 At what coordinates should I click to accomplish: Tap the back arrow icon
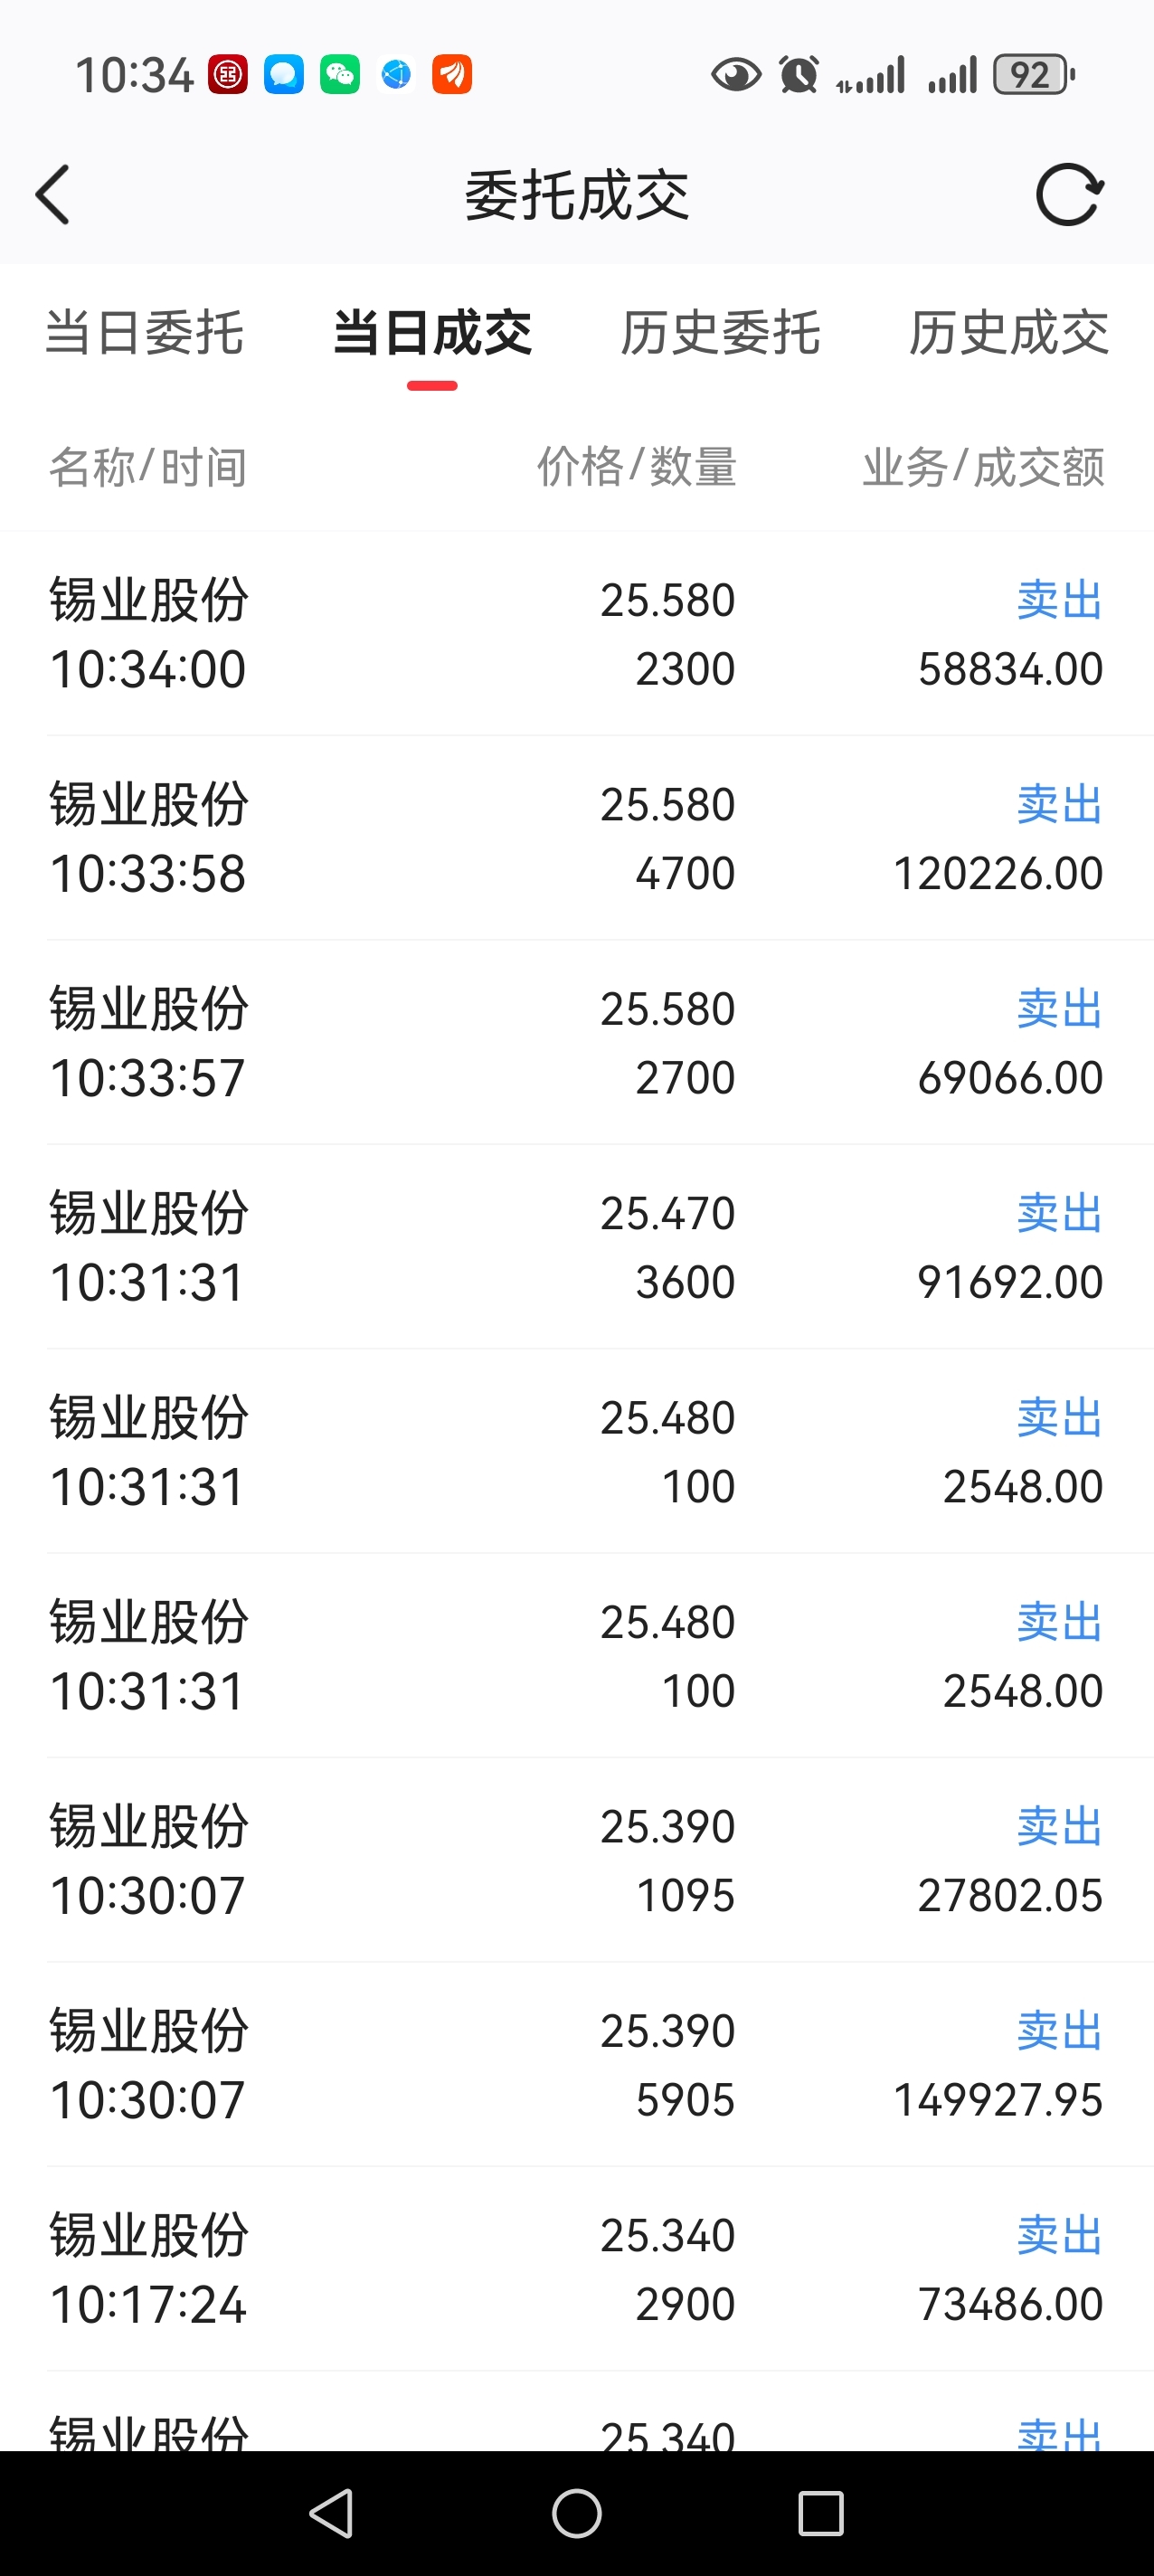(x=53, y=195)
